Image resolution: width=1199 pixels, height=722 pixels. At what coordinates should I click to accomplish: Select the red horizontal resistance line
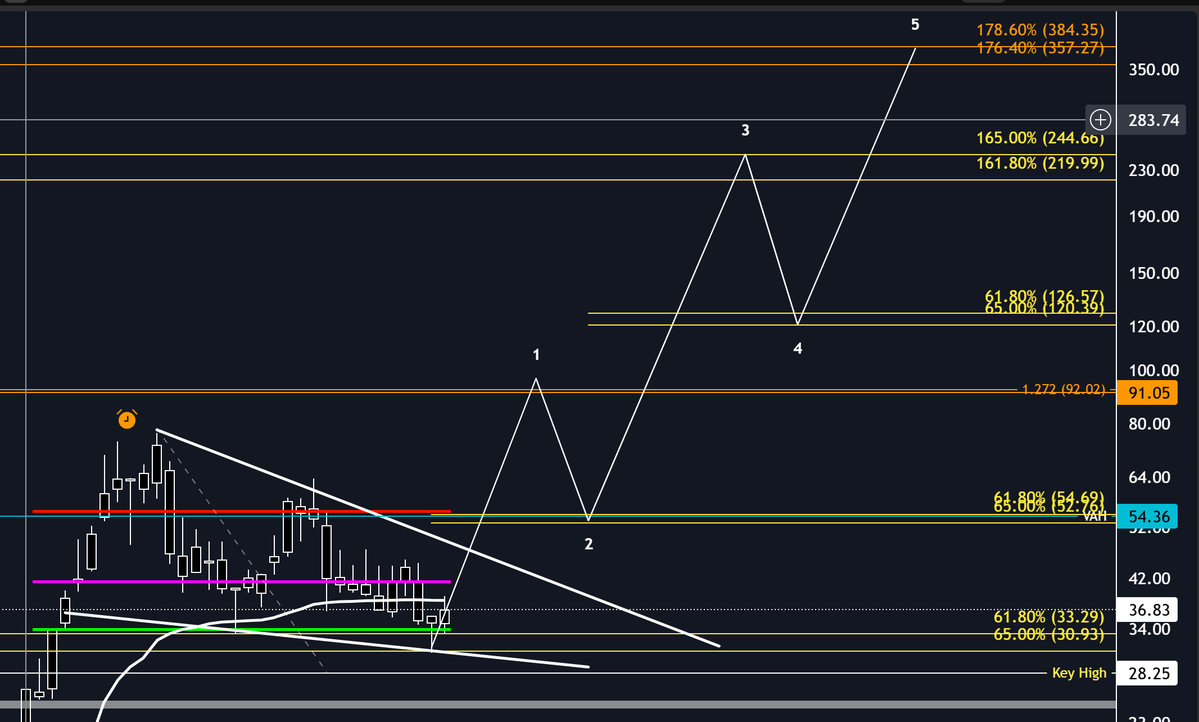coord(242,511)
